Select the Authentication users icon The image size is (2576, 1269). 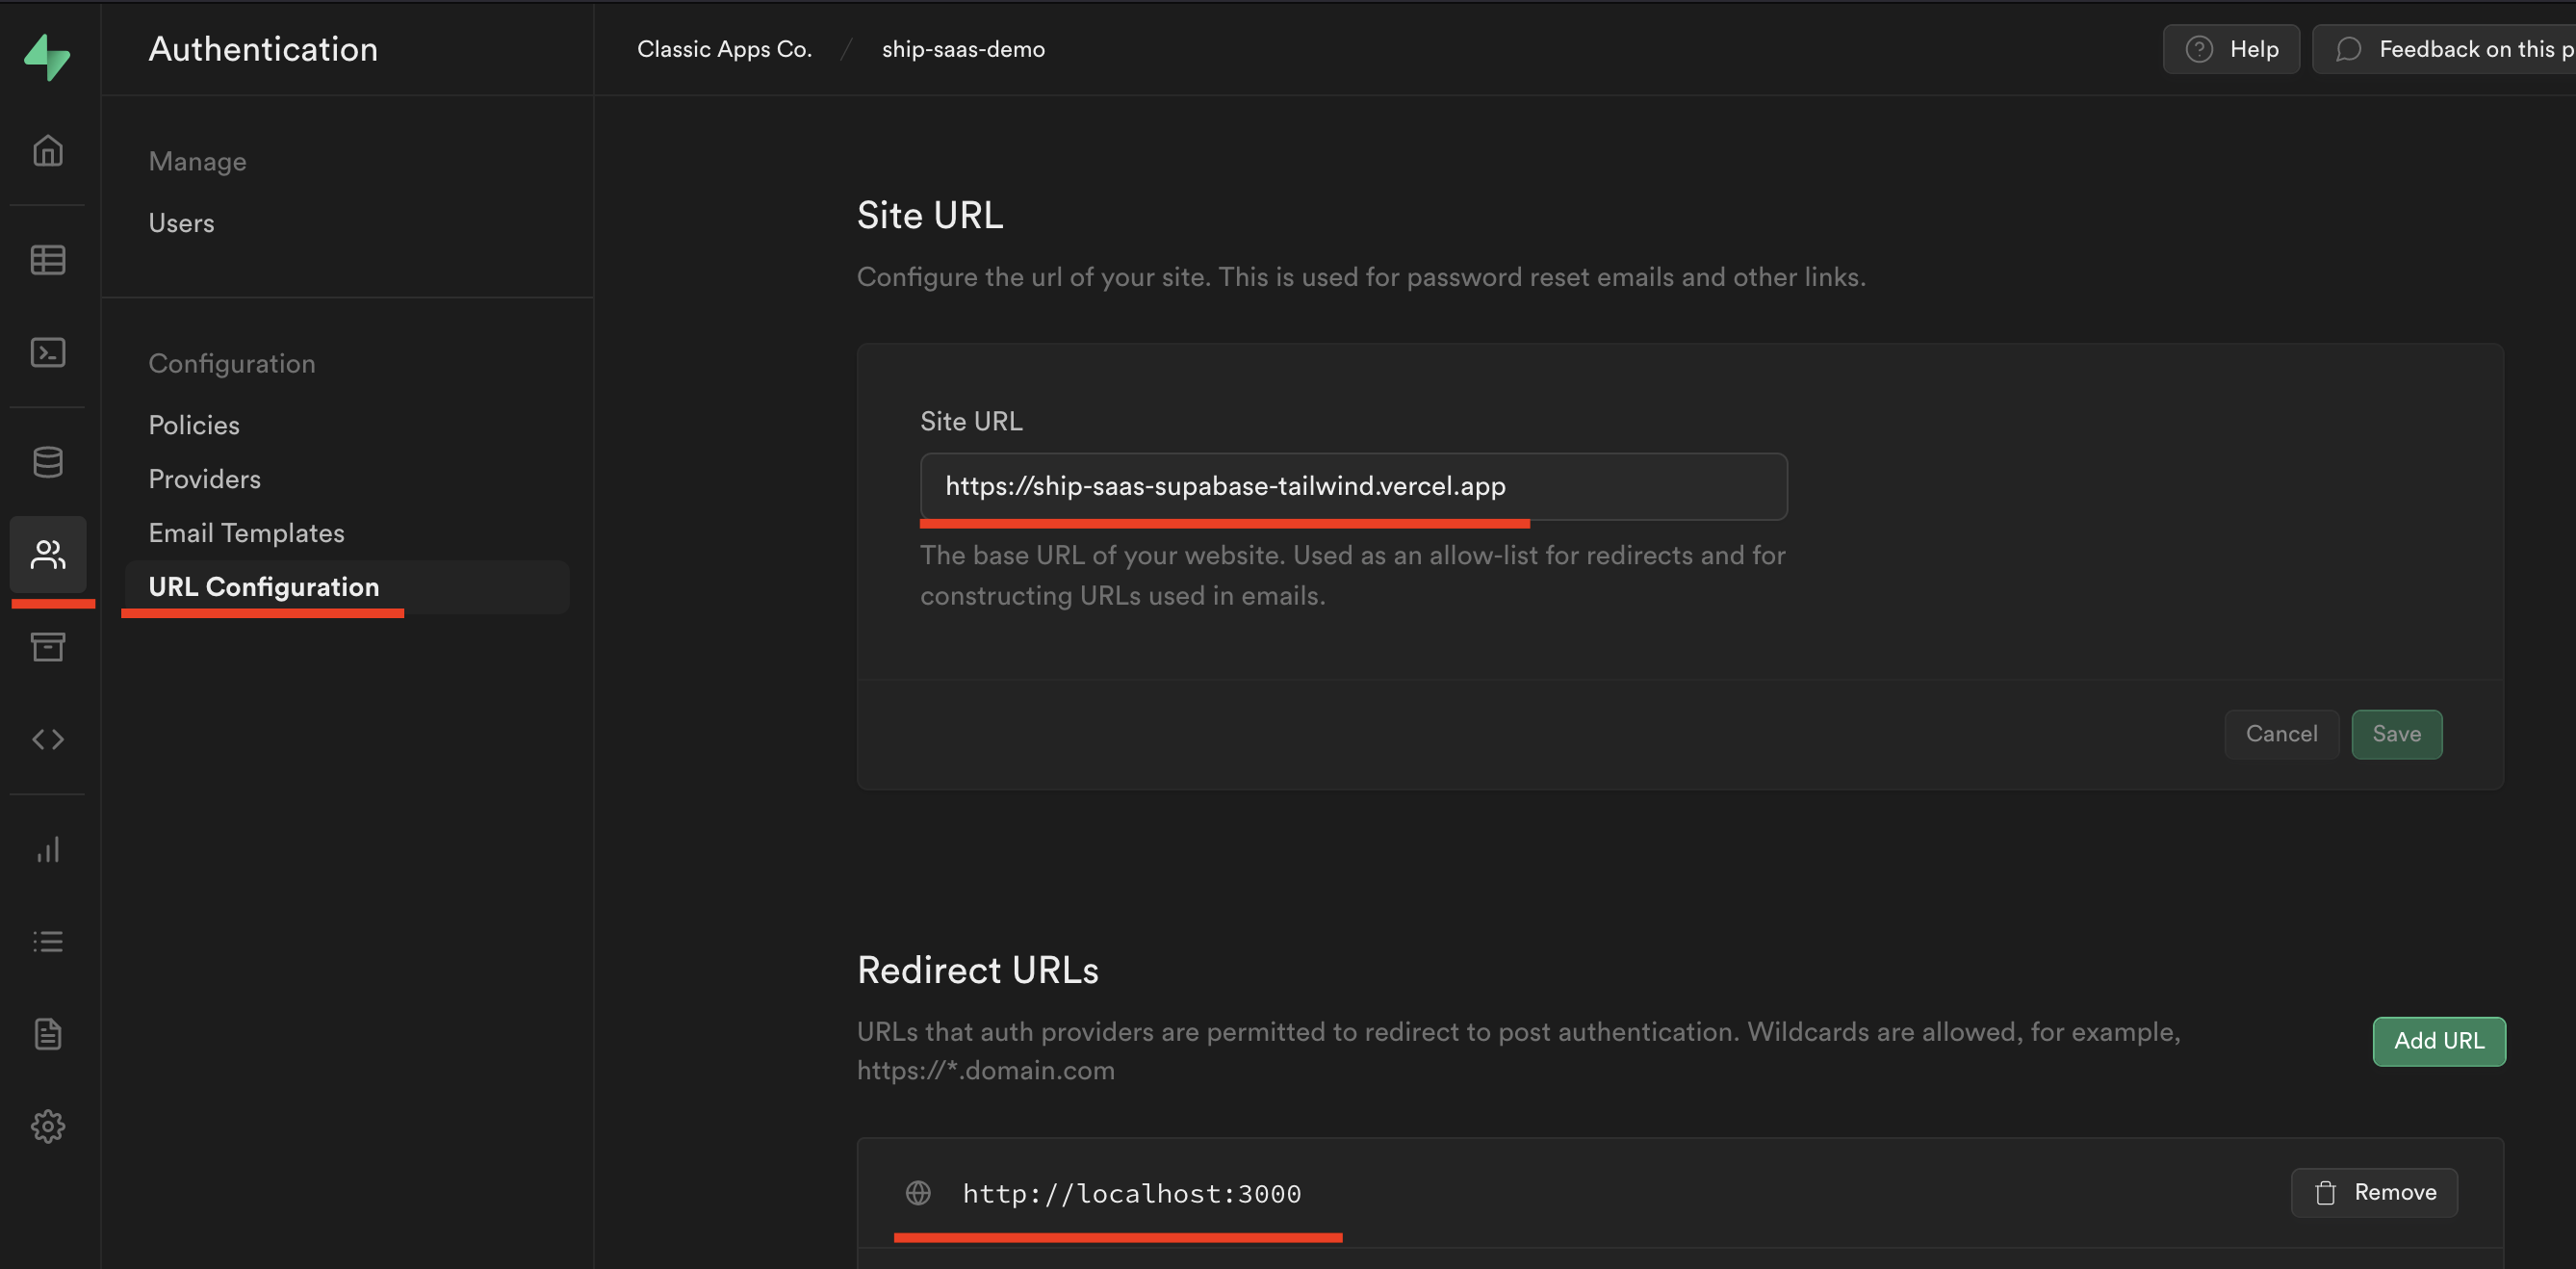point(47,554)
